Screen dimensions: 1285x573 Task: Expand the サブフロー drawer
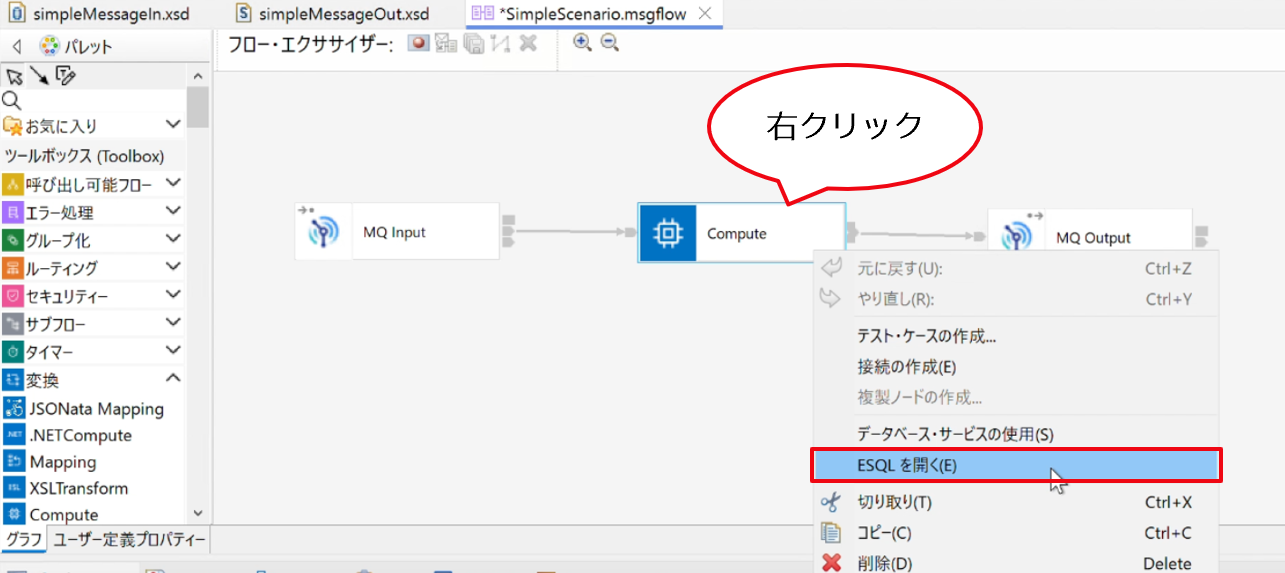pos(173,323)
